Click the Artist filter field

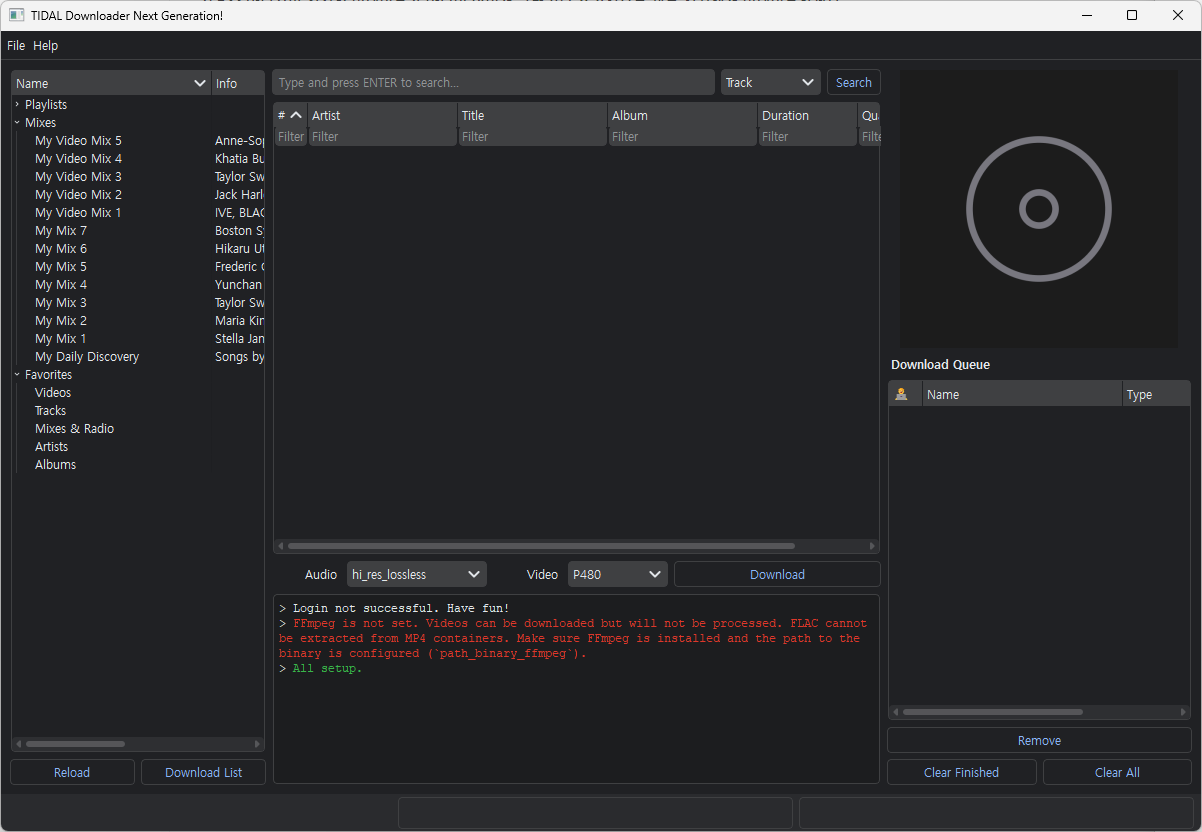click(x=383, y=136)
